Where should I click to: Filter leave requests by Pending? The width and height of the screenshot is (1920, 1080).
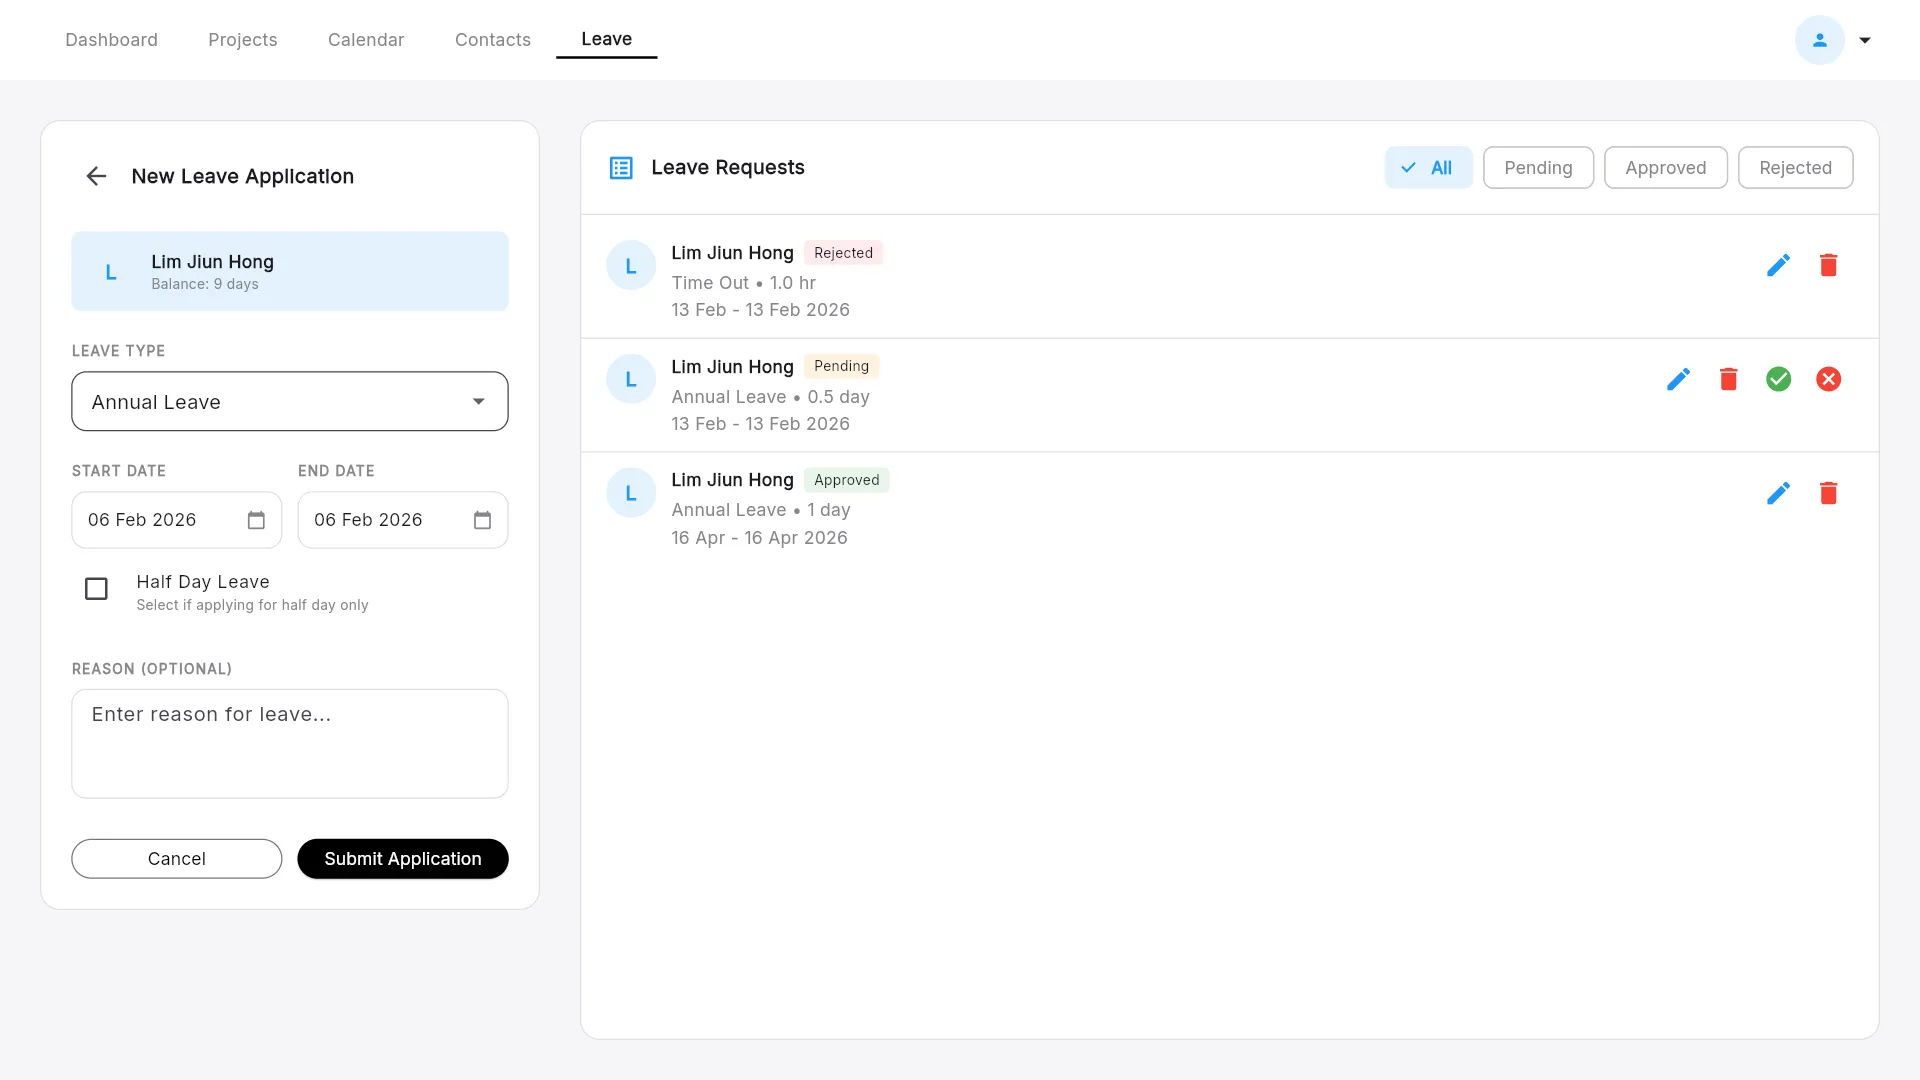[x=1537, y=168]
